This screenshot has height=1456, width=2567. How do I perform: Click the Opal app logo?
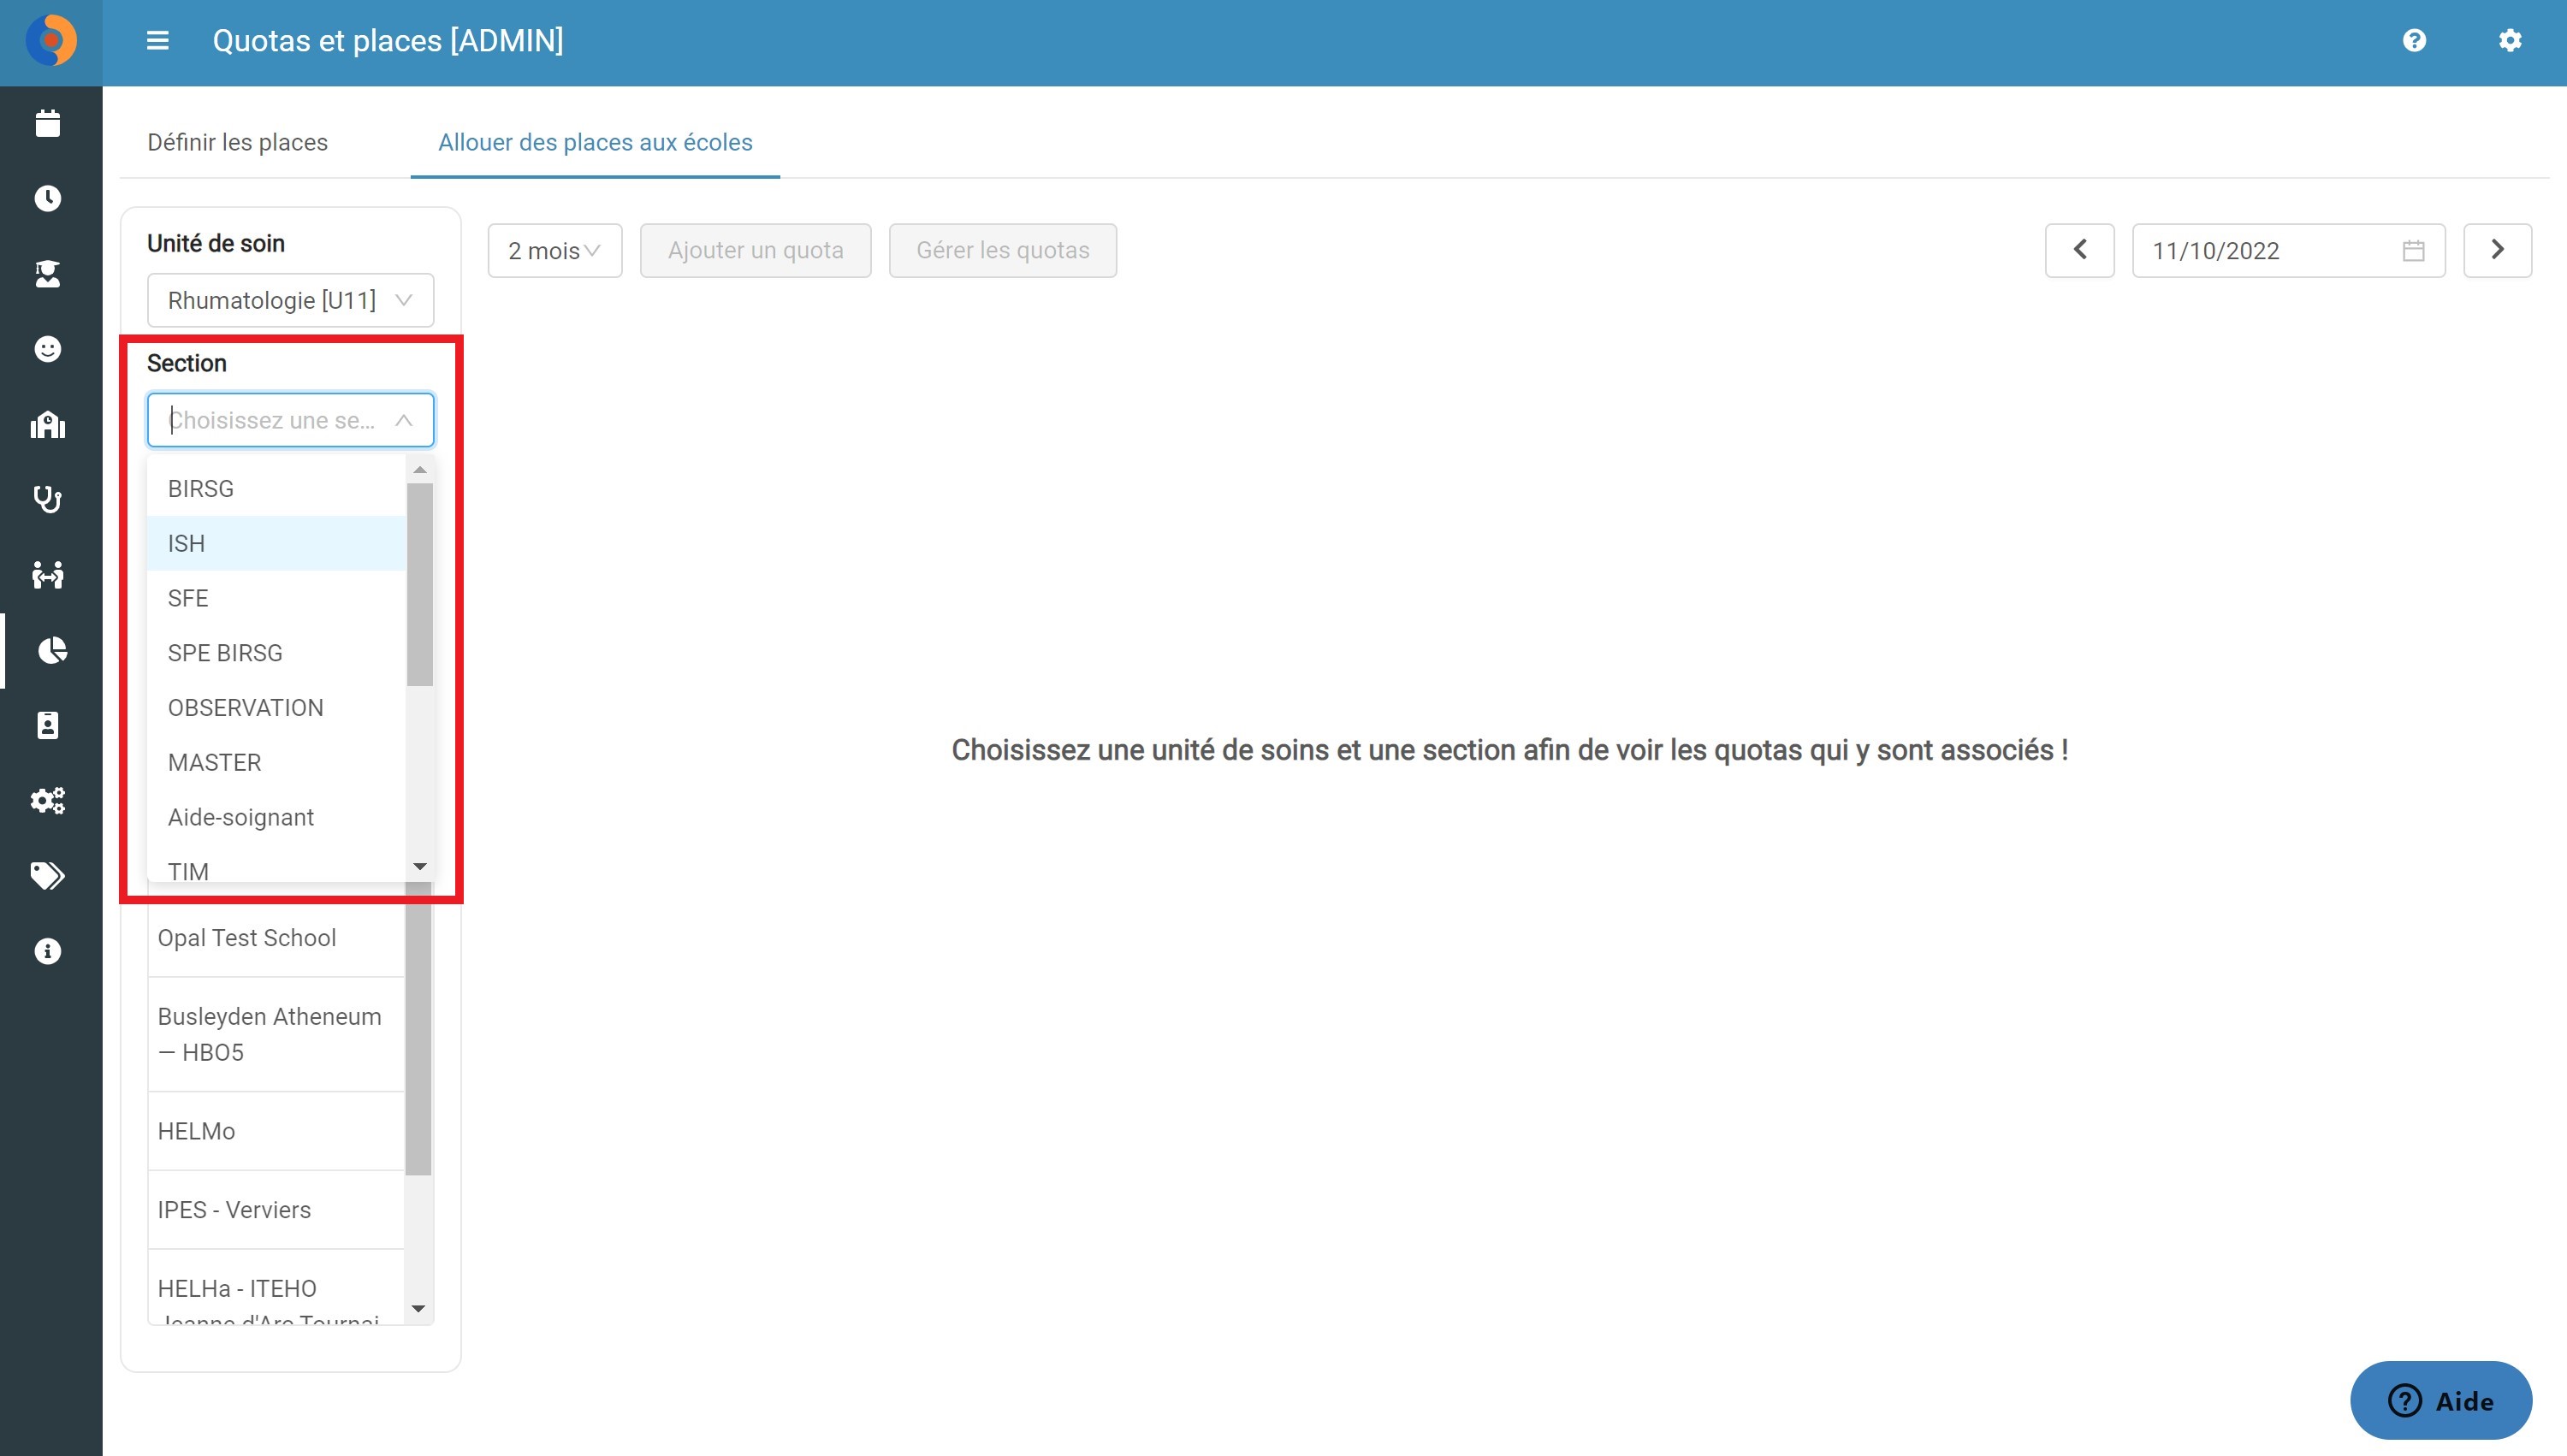(51, 41)
